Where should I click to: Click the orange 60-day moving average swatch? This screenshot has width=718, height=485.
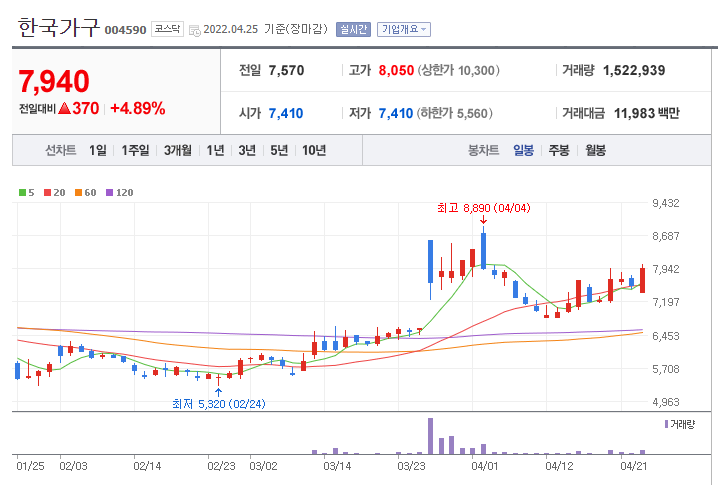tap(78, 192)
